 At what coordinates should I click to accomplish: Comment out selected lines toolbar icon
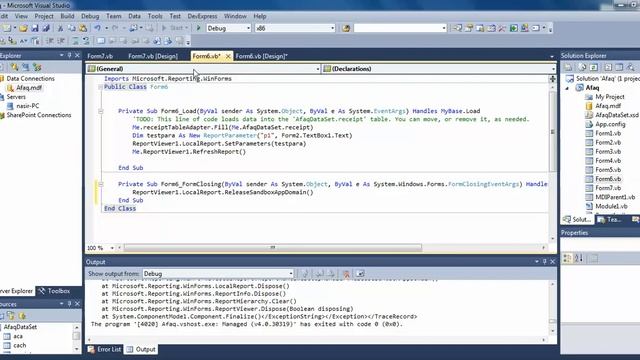(x=76, y=41)
